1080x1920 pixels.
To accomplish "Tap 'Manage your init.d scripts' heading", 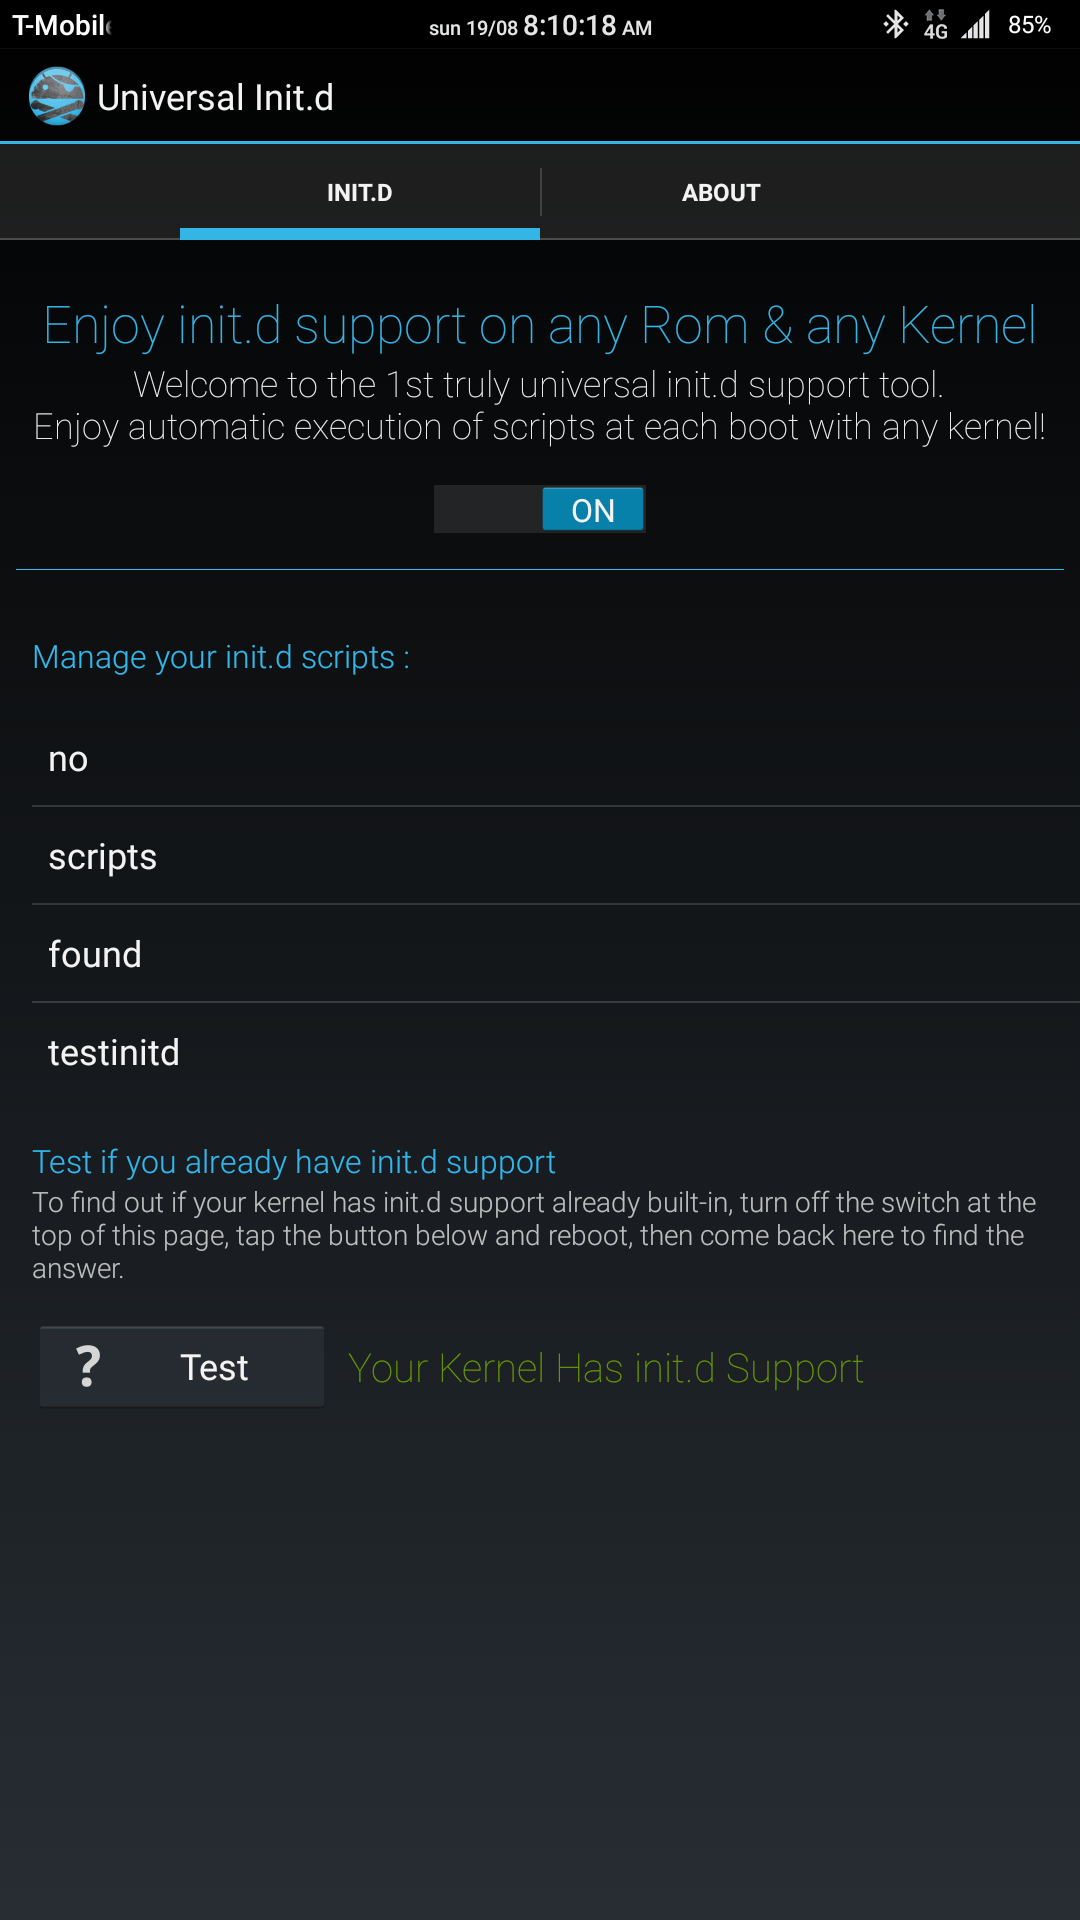I will tap(221, 657).
